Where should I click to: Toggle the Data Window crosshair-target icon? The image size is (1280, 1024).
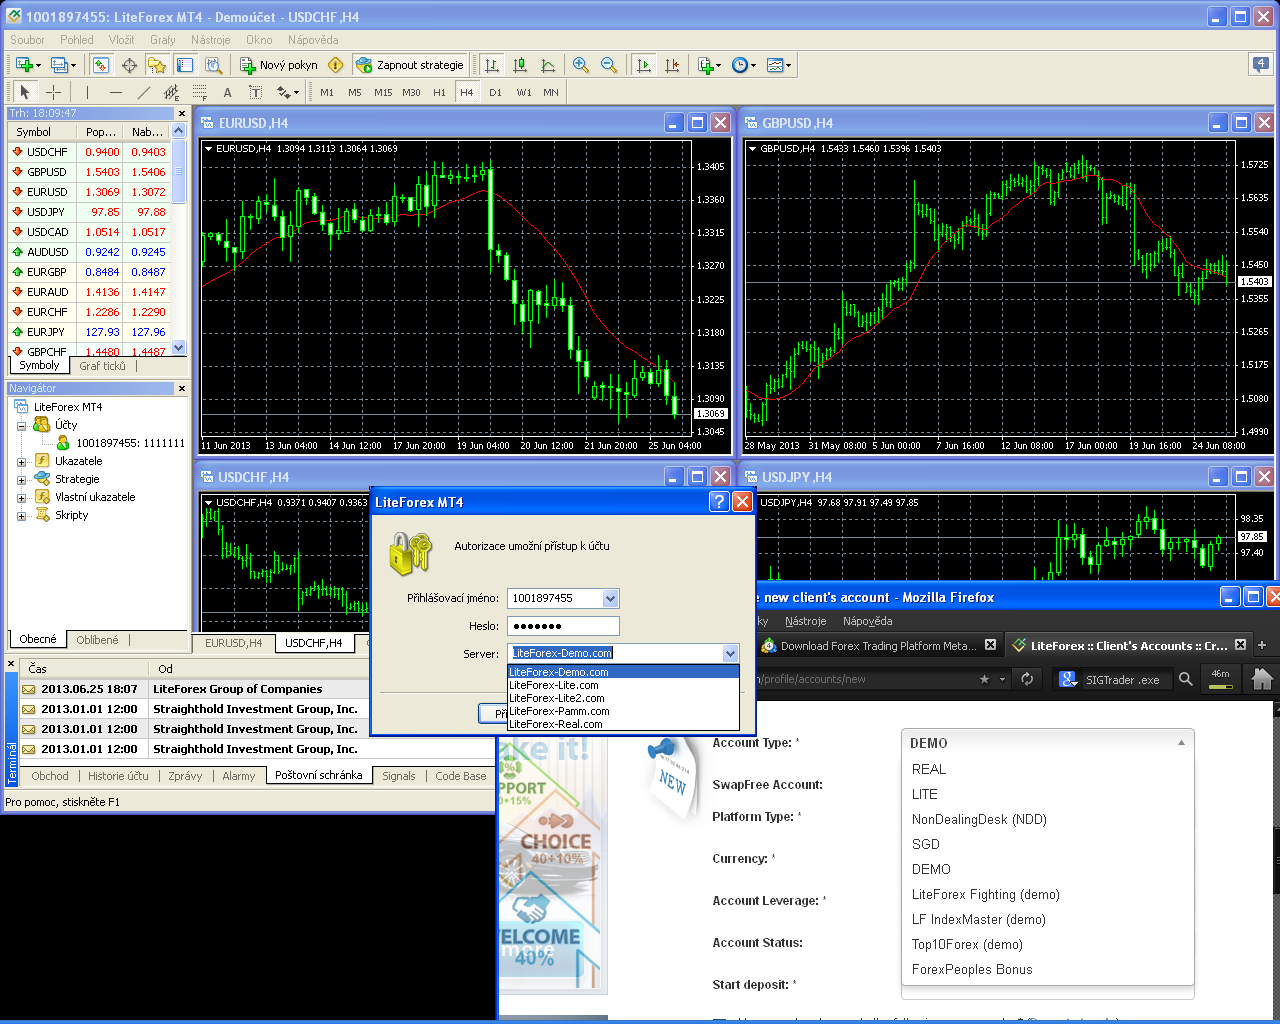tap(129, 65)
